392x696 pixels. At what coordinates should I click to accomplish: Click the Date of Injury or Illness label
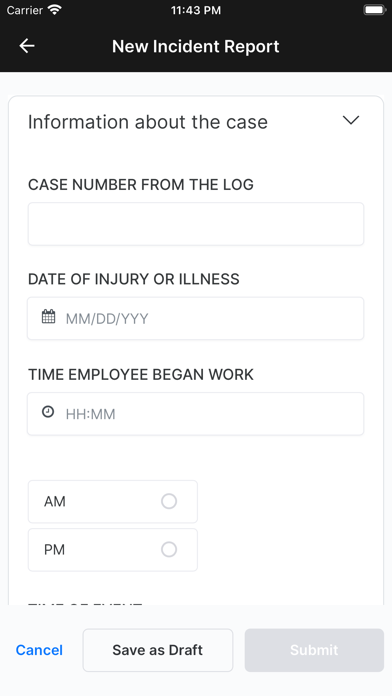pos(134,279)
